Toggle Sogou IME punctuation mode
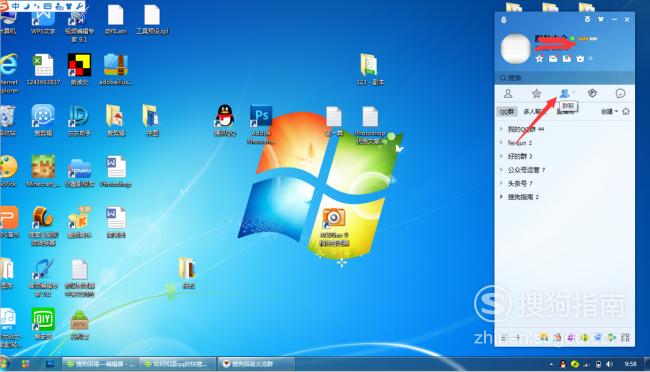 (x=36, y=6)
